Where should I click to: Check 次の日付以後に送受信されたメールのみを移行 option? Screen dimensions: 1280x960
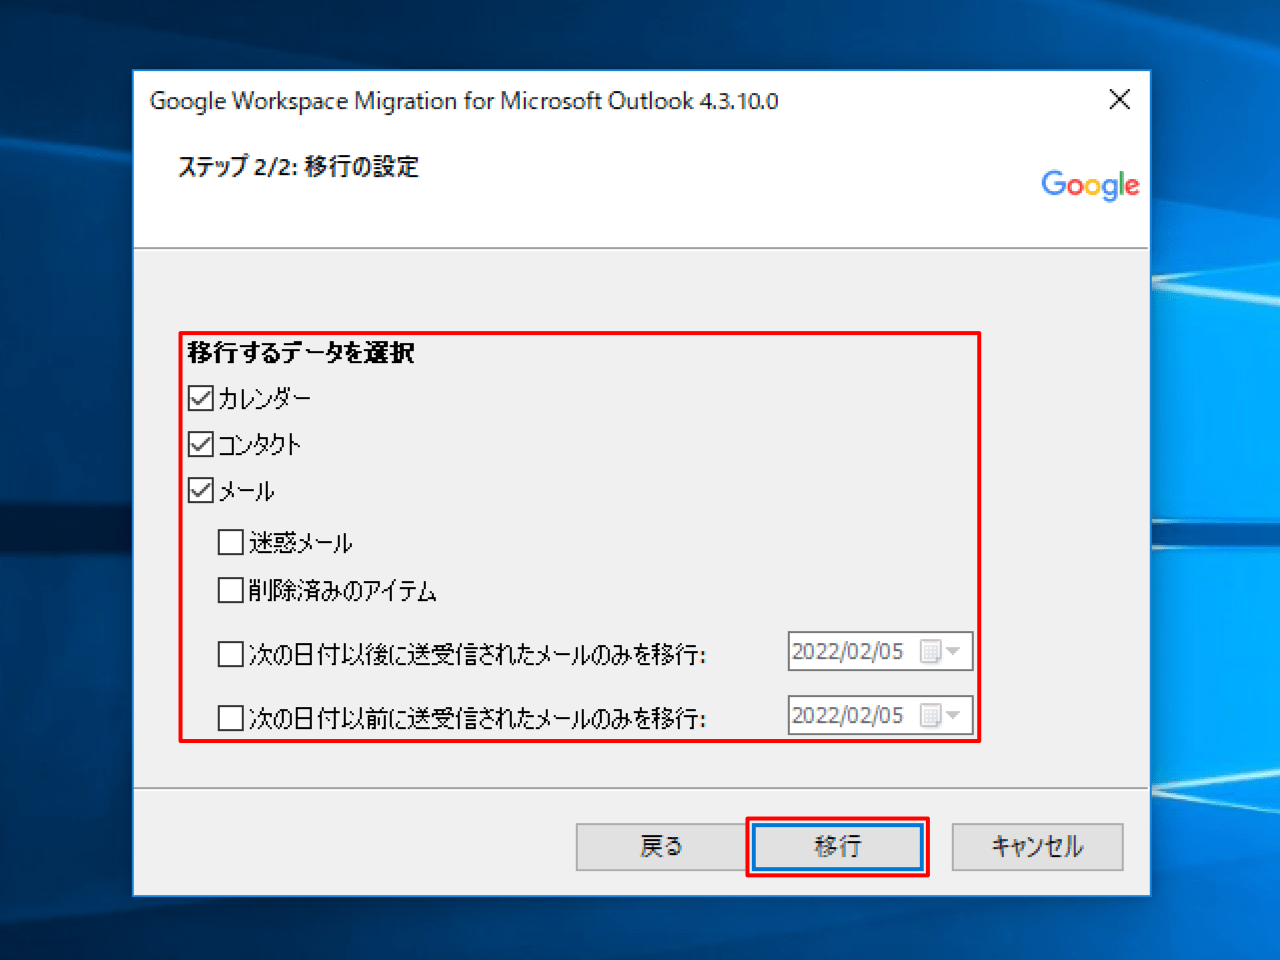click(x=231, y=654)
